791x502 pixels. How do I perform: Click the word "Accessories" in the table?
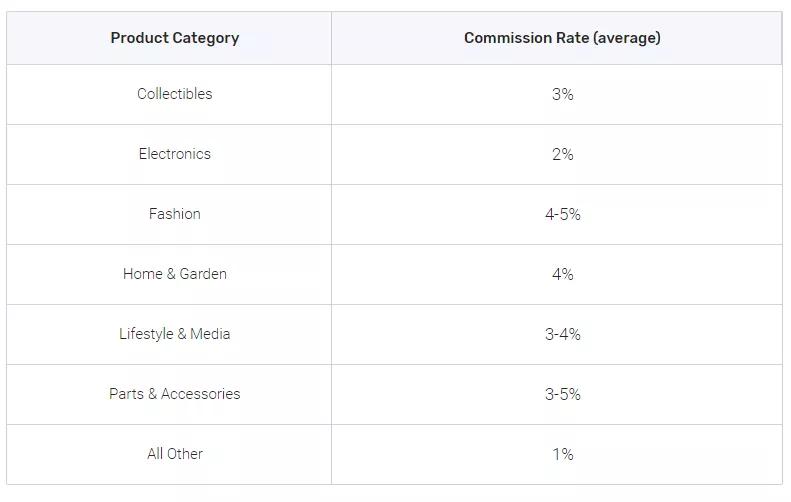[201, 394]
